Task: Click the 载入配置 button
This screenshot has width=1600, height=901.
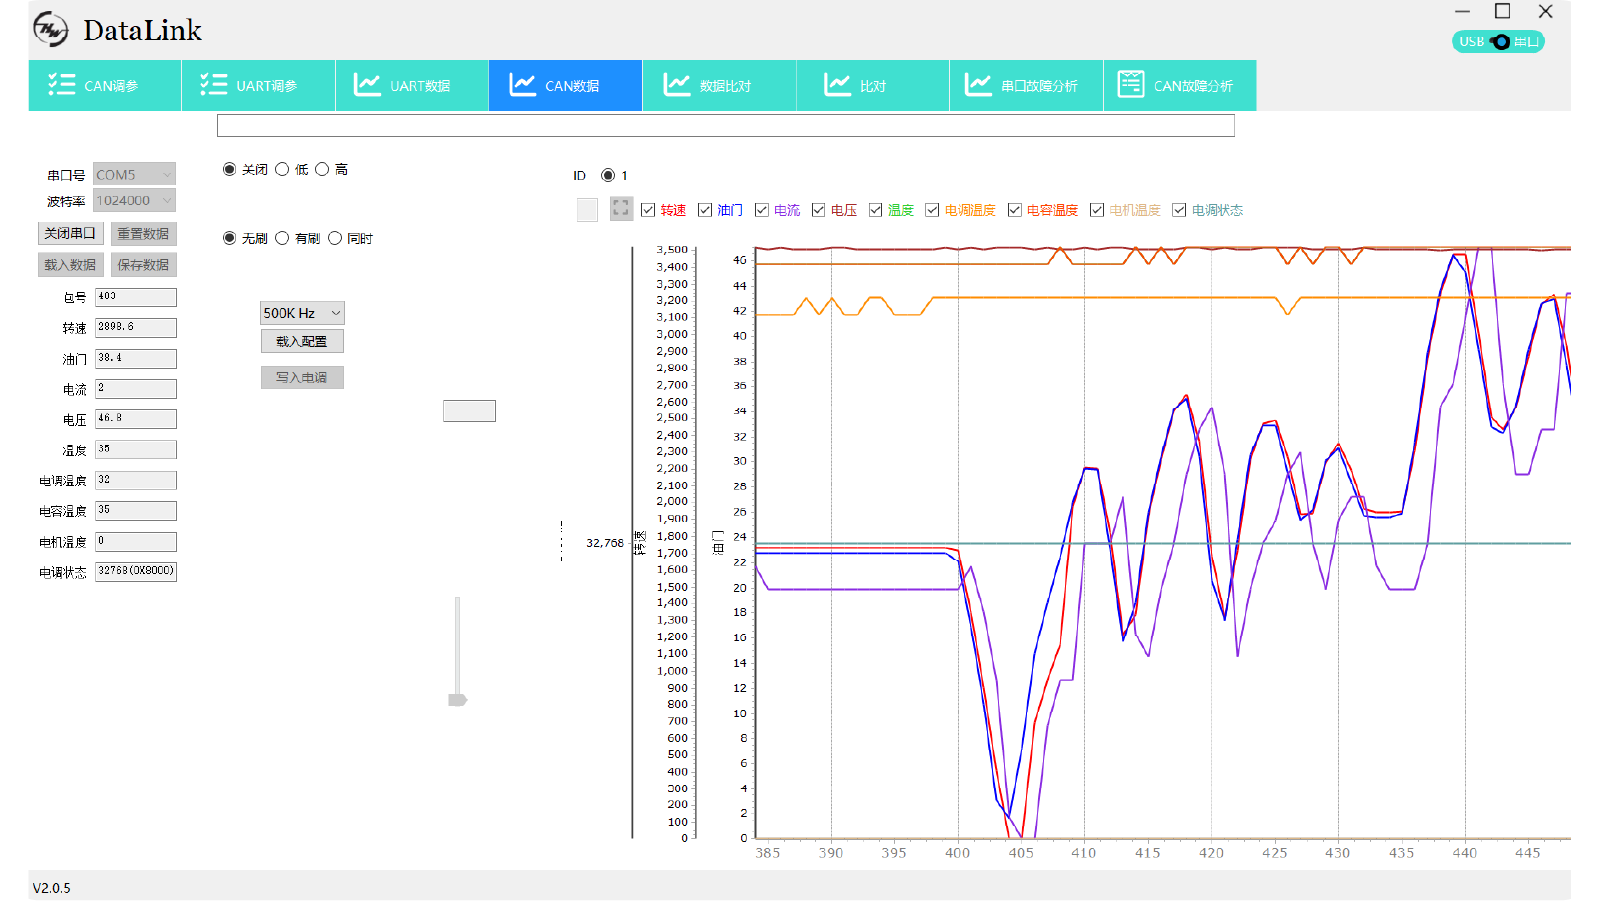Action: pos(302,341)
